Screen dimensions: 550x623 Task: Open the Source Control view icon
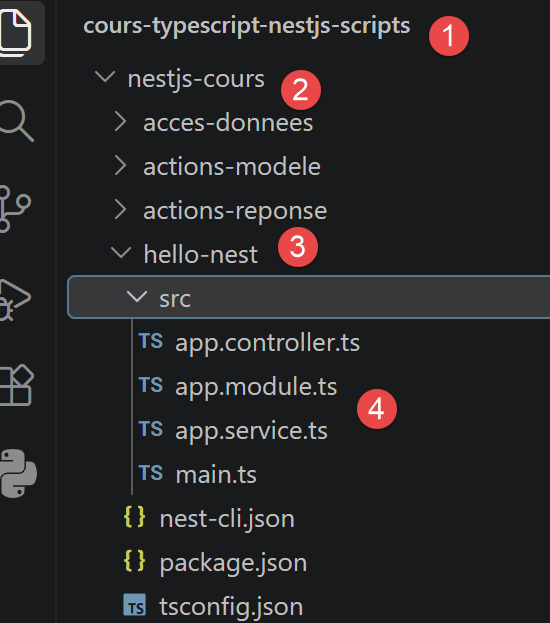click(14, 209)
